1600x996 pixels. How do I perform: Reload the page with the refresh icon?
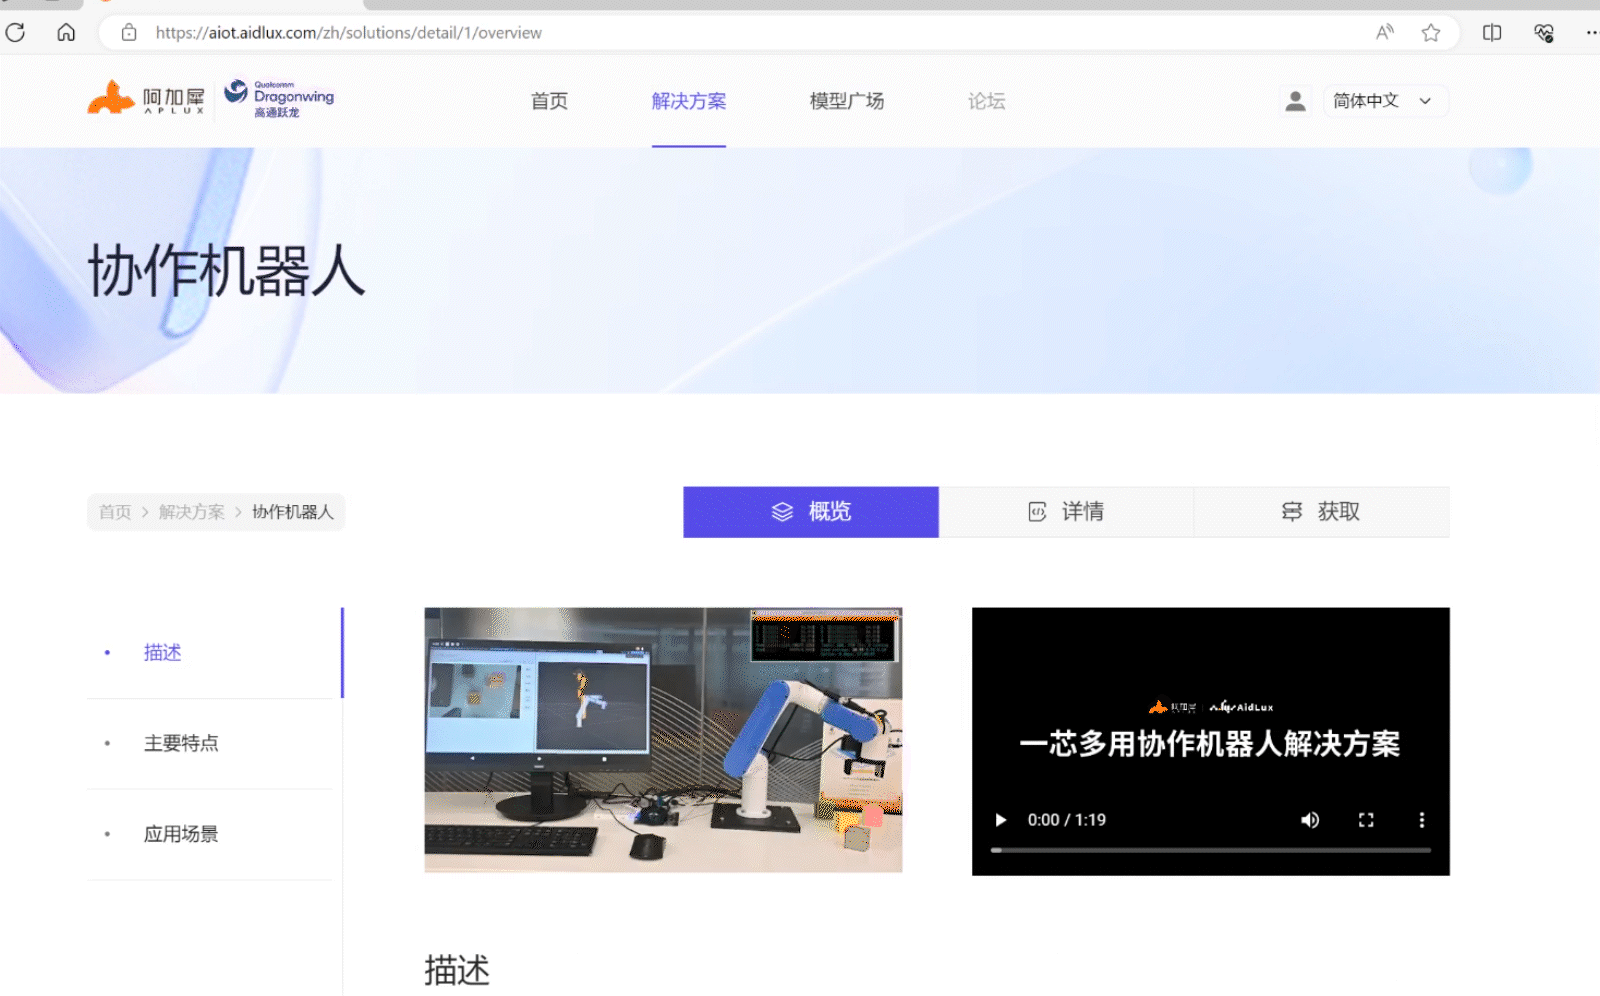[15, 33]
